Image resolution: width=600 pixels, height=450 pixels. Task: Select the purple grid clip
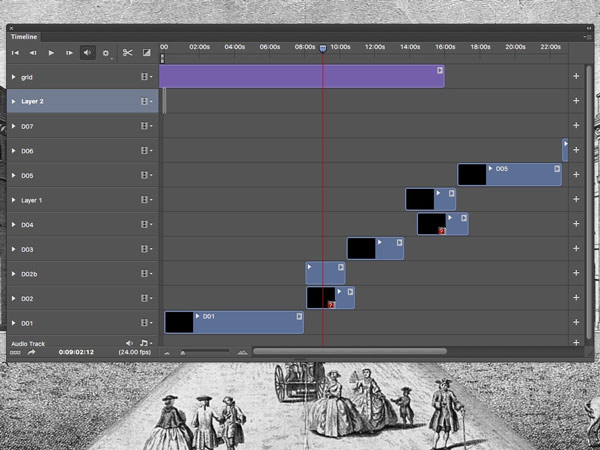click(302, 76)
